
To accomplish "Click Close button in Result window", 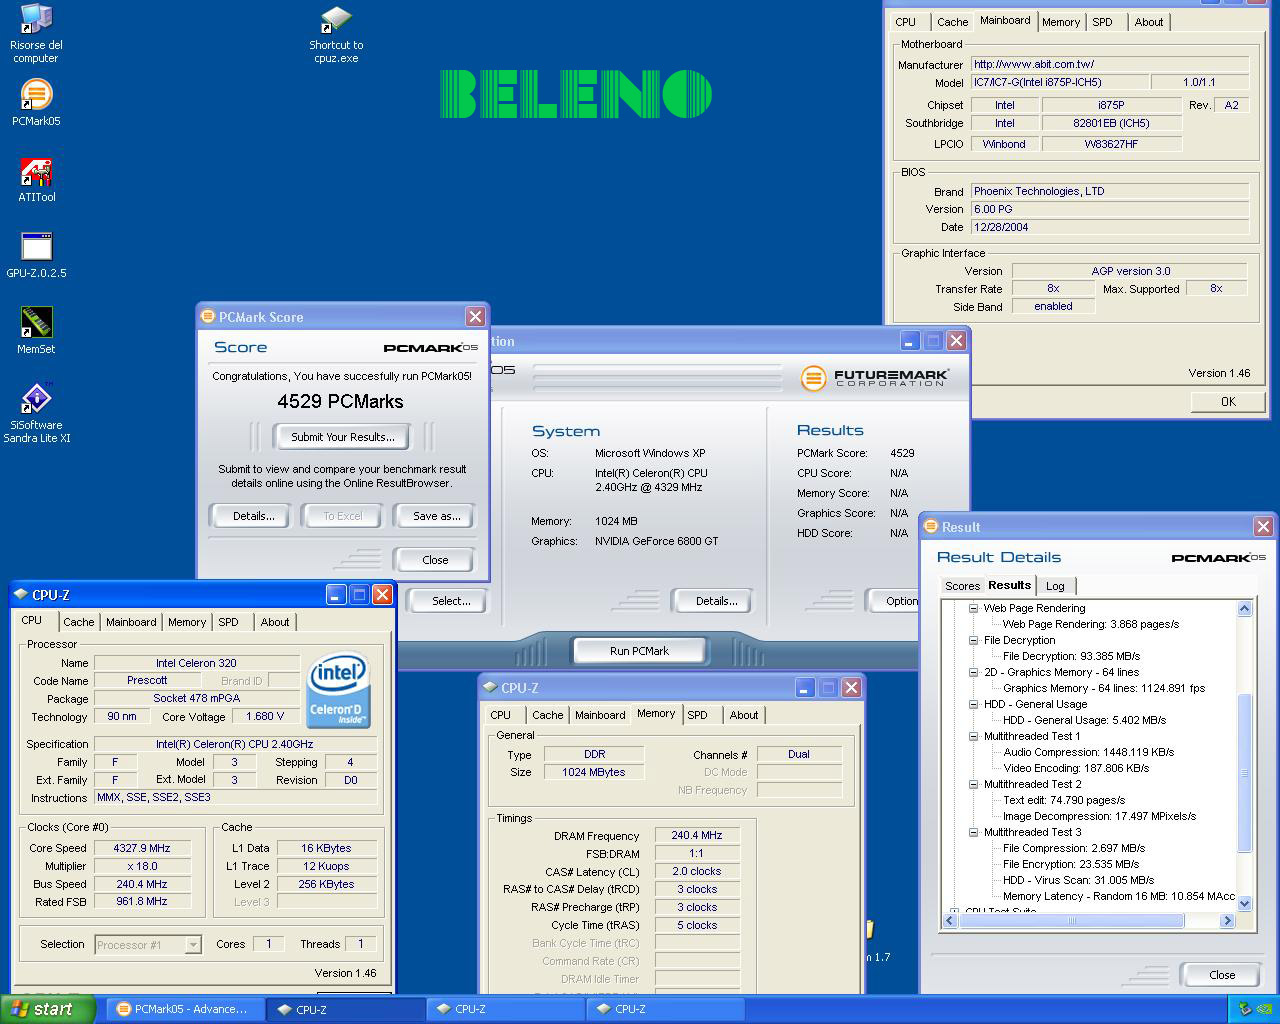I will click(1222, 975).
